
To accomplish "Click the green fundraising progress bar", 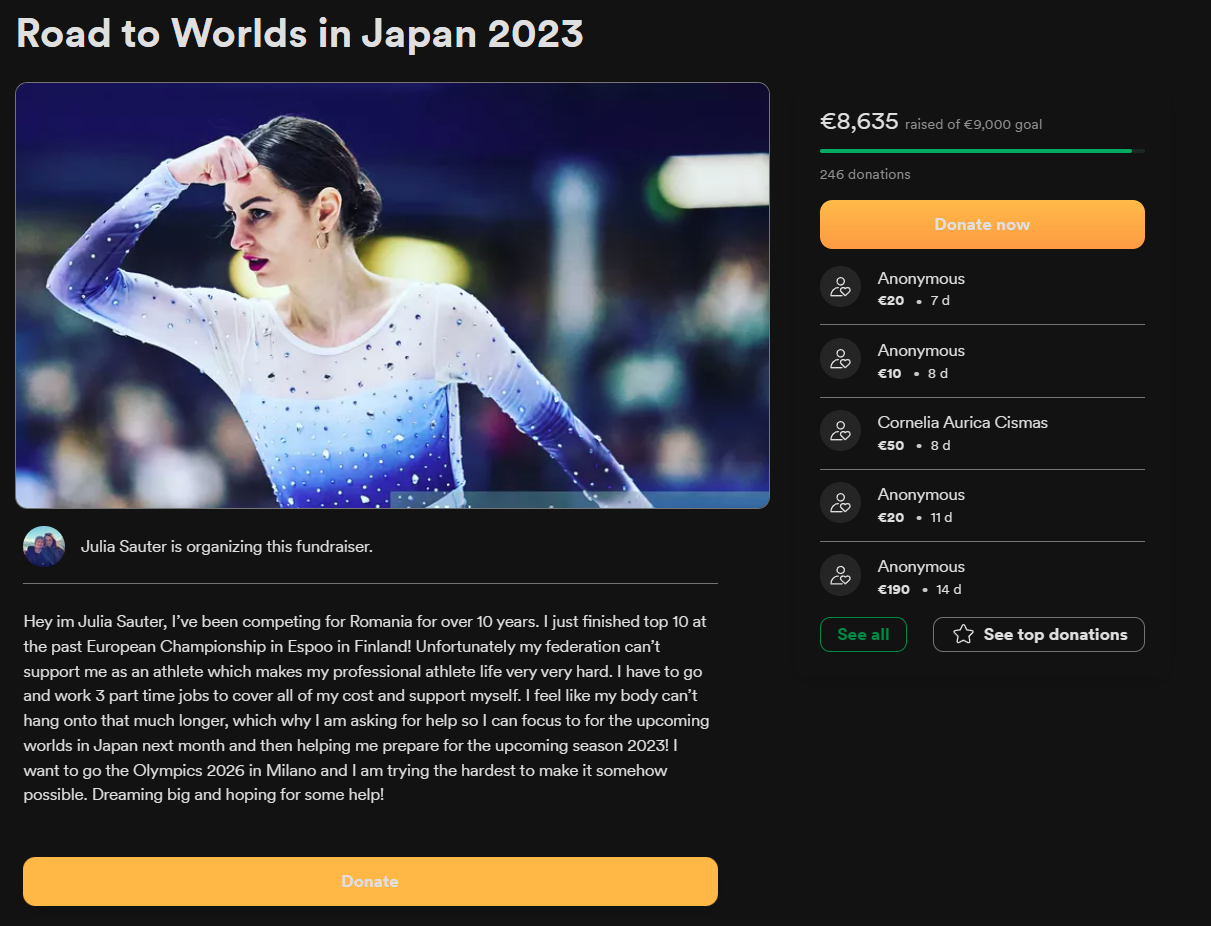I will tap(975, 151).
